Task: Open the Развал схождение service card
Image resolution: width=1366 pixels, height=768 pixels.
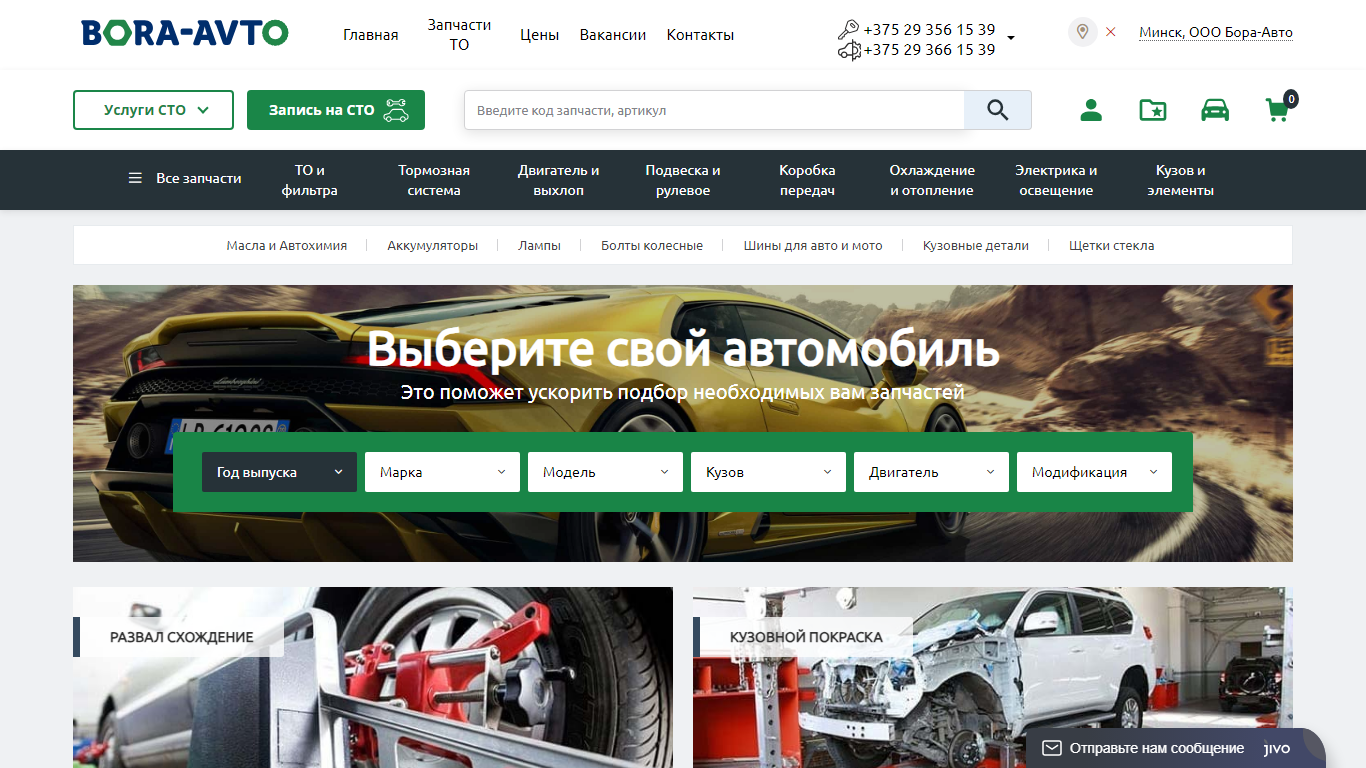Action: 373,677
